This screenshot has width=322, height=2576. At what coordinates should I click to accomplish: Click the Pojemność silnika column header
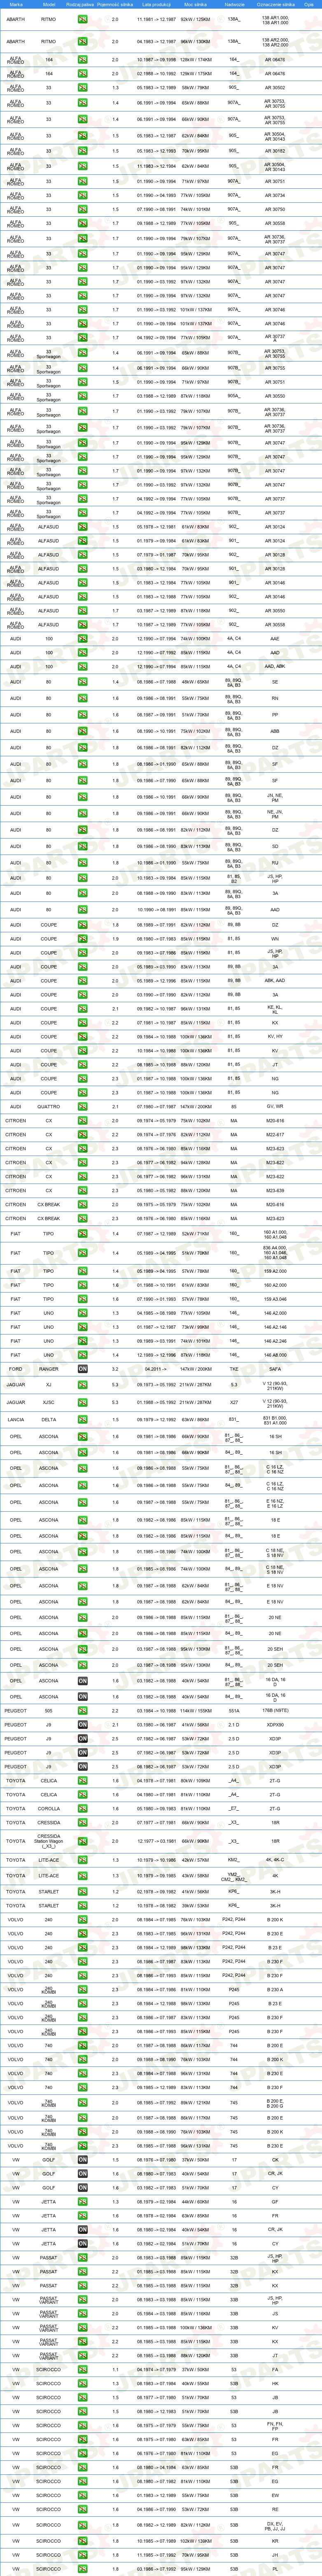[115, 4]
